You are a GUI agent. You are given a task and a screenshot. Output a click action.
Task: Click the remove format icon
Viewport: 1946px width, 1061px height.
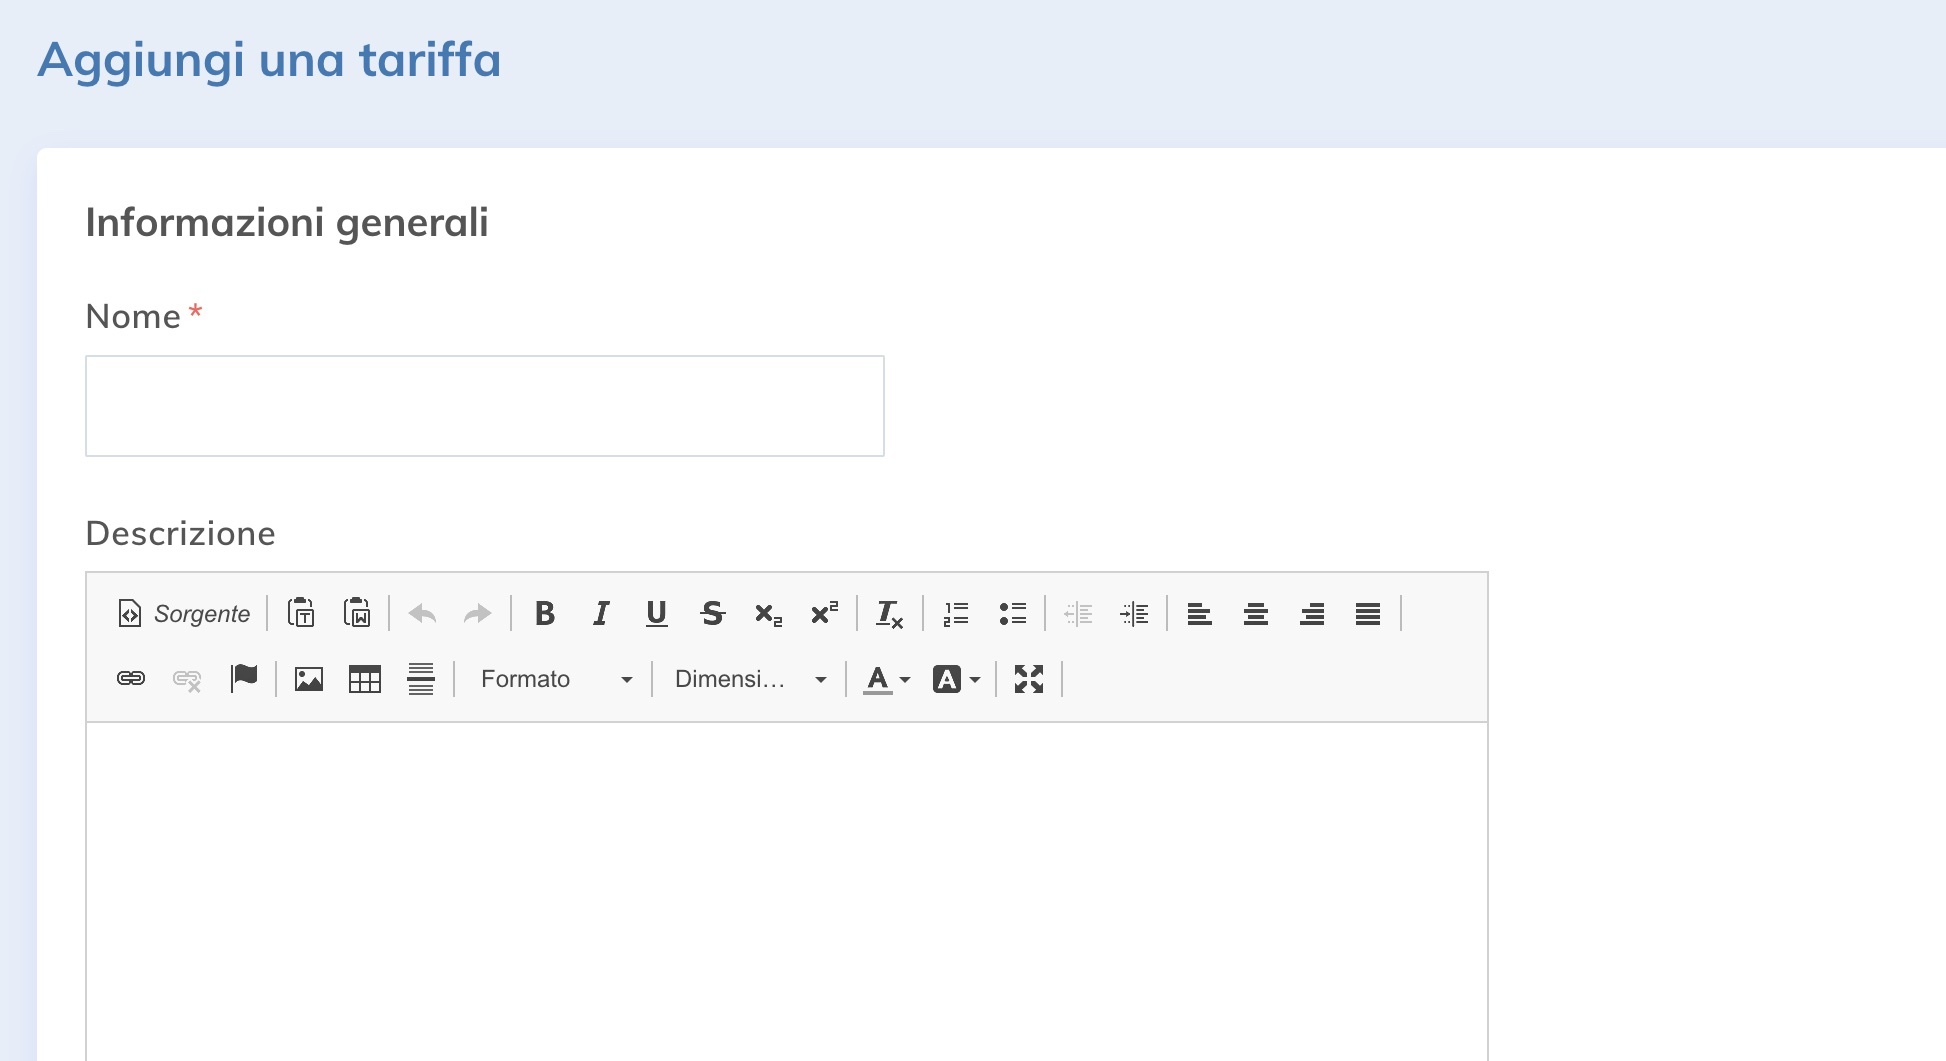pos(889,613)
